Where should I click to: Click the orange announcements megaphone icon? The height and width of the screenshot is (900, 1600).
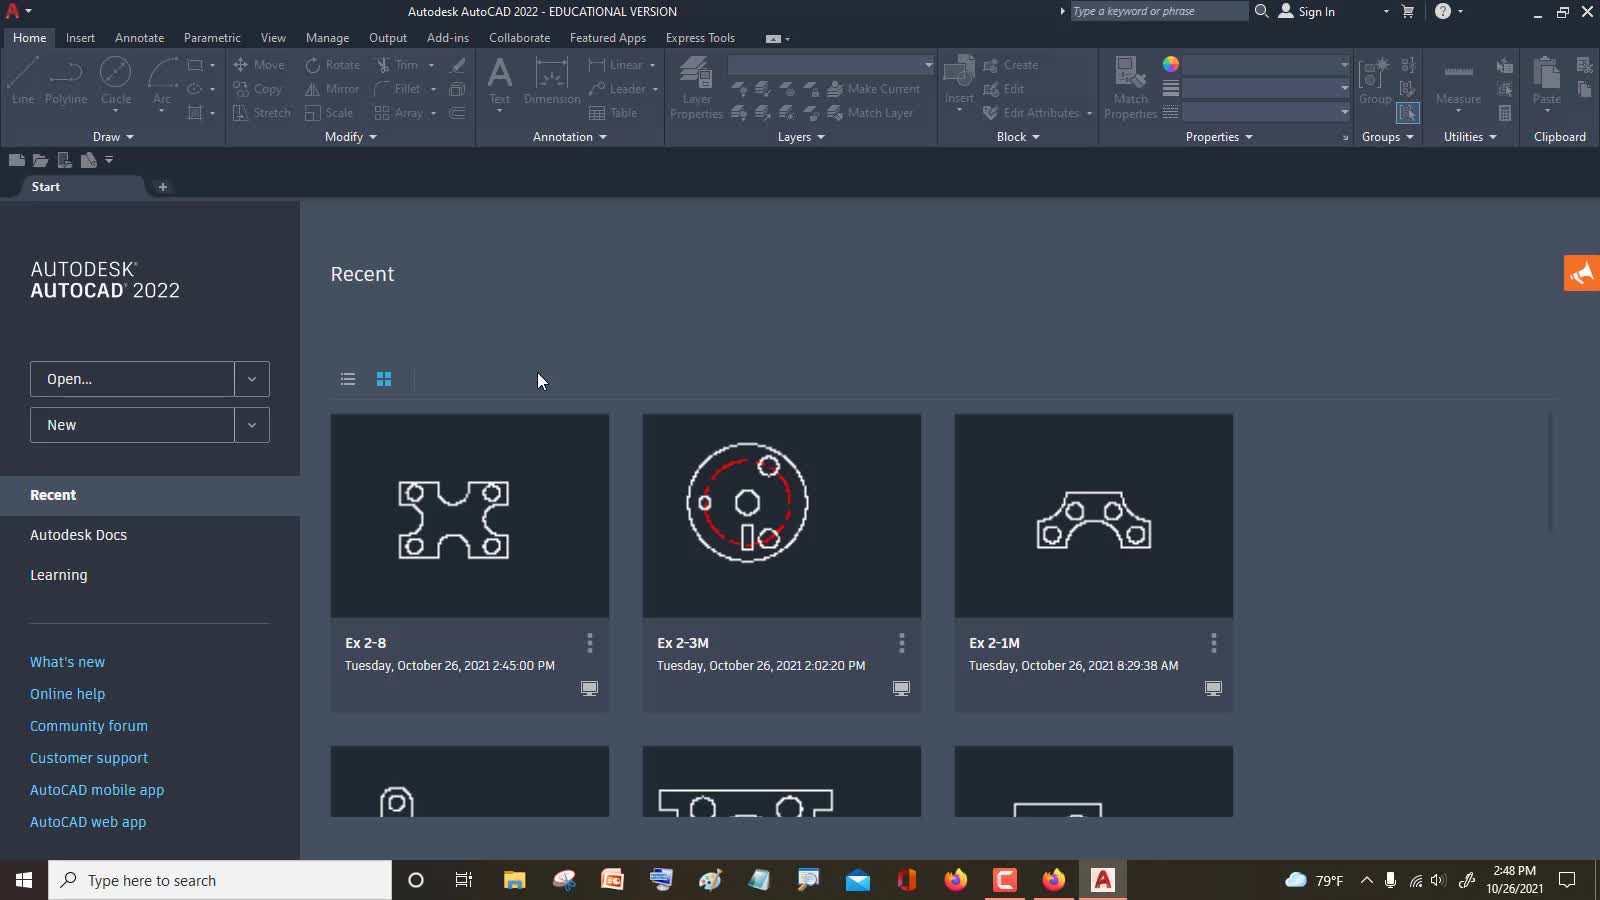(x=1582, y=273)
